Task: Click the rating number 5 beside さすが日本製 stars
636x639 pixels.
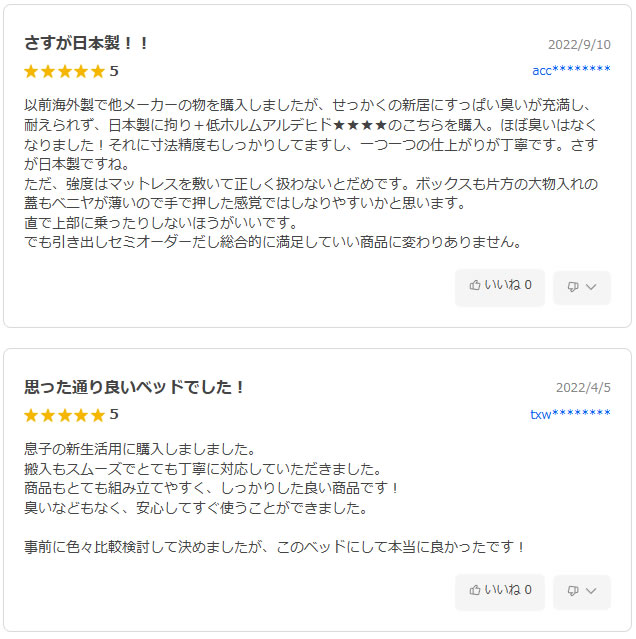Action: point(114,71)
